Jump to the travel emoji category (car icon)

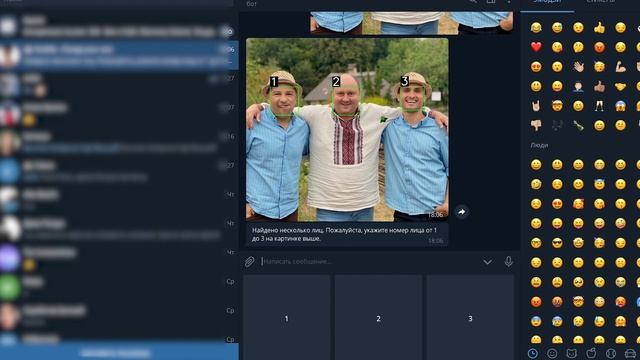click(630, 353)
